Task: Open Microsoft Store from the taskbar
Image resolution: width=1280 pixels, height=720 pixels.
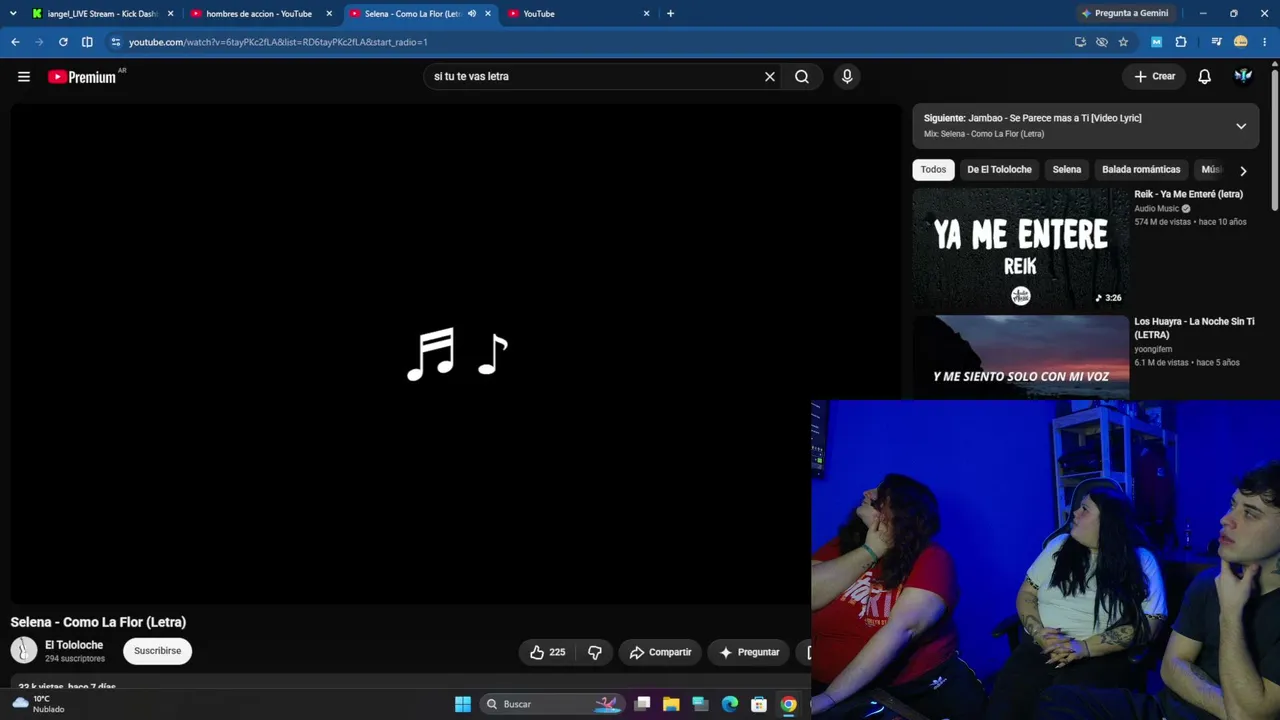Action: pyautogui.click(x=759, y=704)
